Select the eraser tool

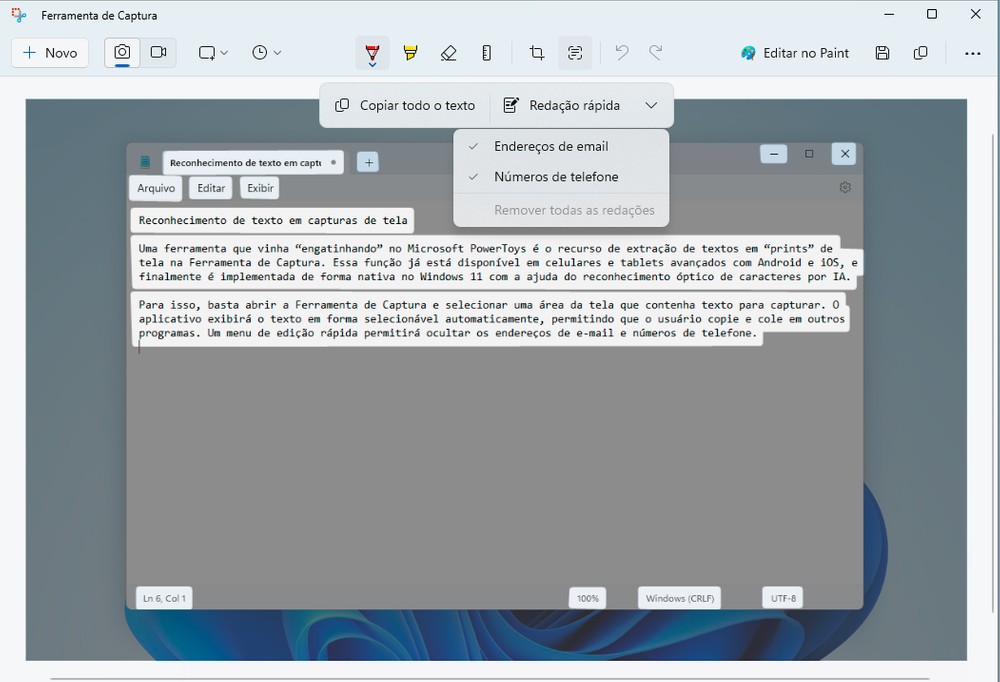[448, 53]
